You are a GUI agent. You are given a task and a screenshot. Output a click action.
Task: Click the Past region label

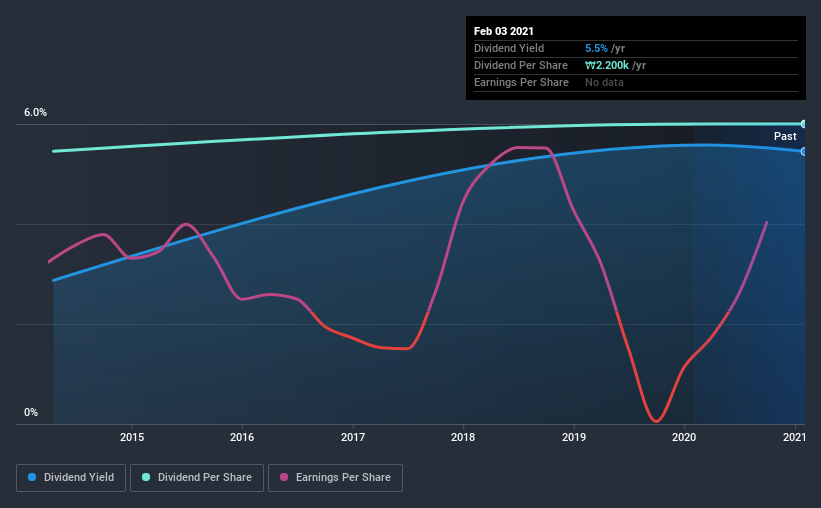click(785, 136)
